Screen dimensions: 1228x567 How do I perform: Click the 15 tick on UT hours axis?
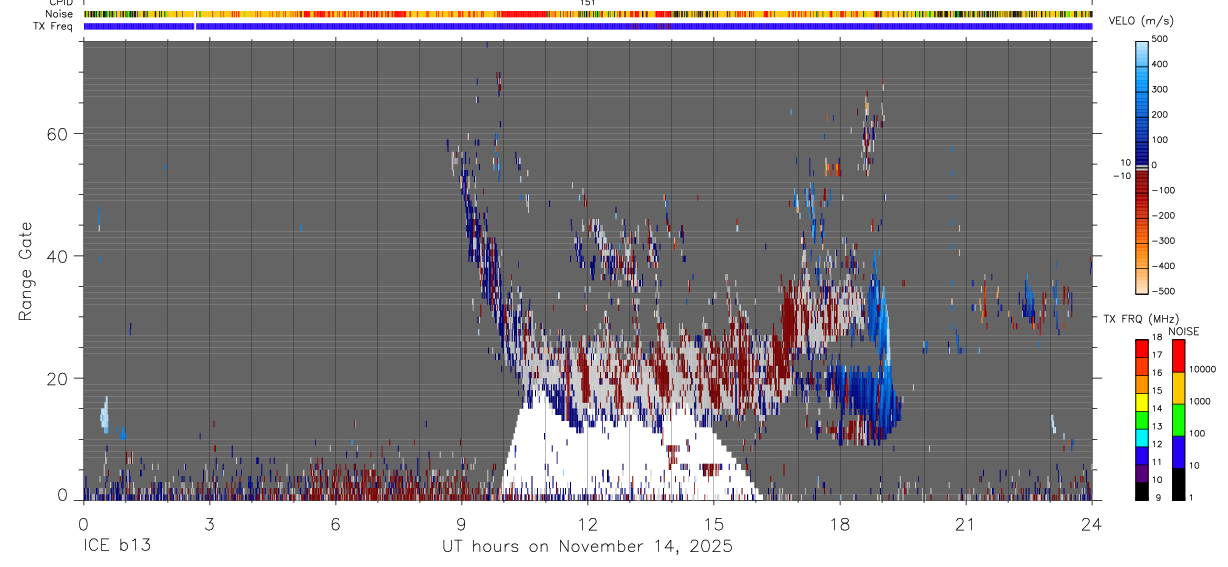click(714, 524)
